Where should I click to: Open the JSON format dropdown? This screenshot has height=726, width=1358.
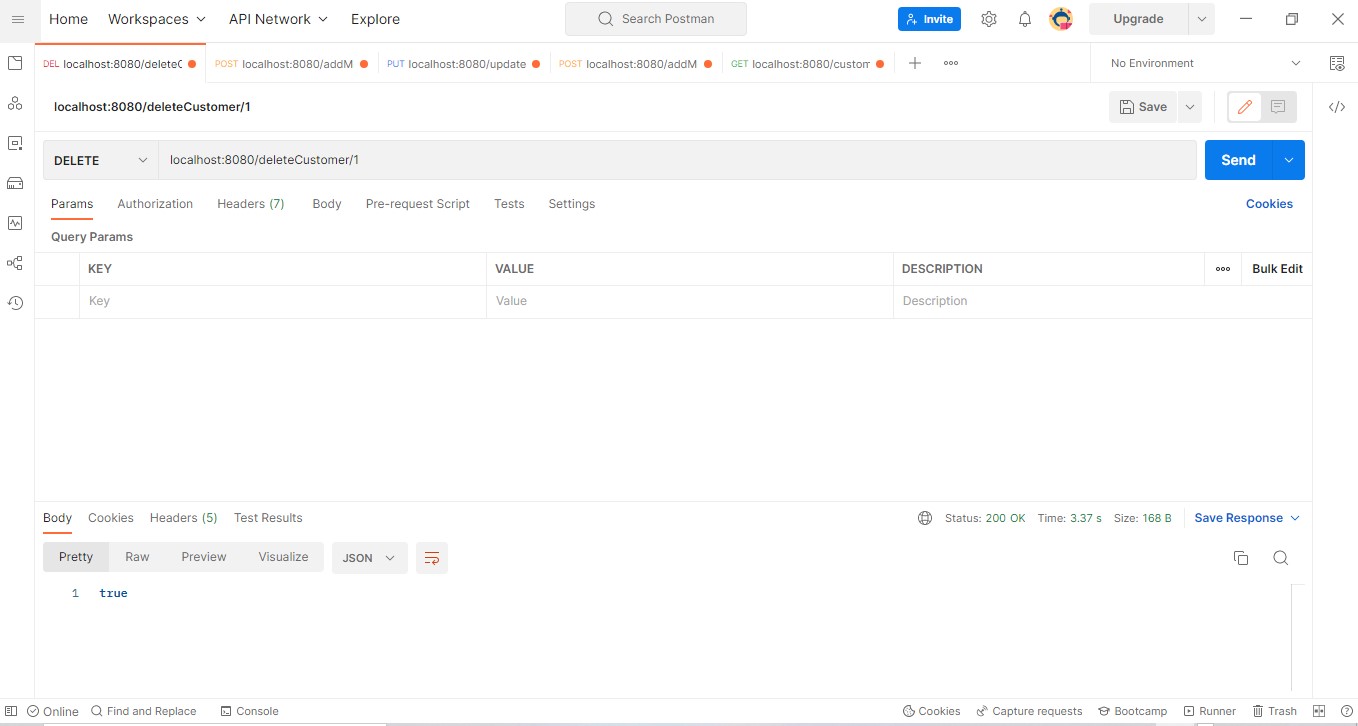point(369,558)
